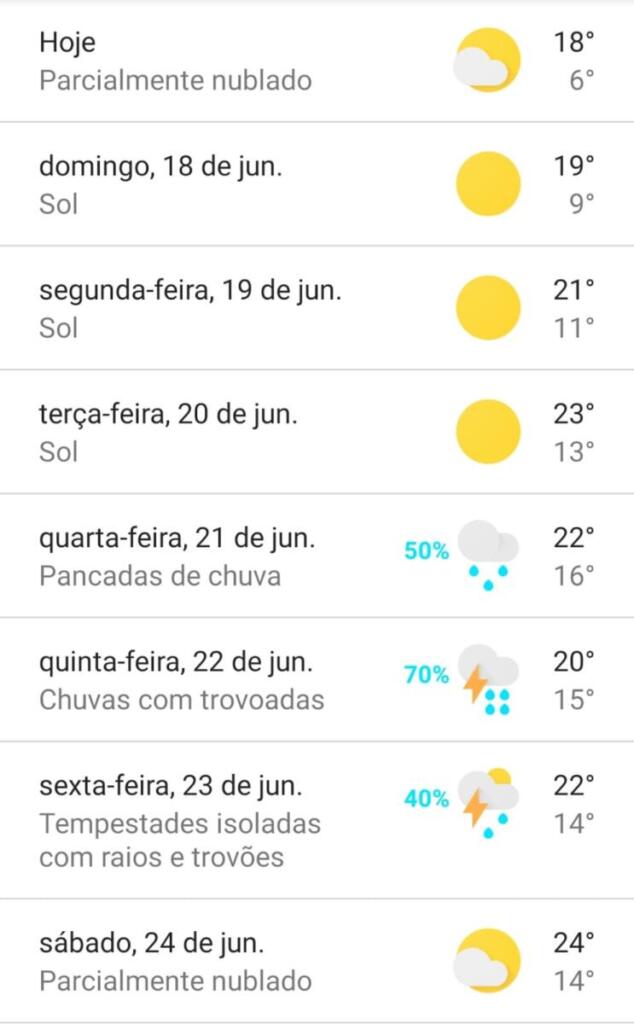
Task: Tap the partly cloudy icon for Hoje
Action: click(487, 60)
